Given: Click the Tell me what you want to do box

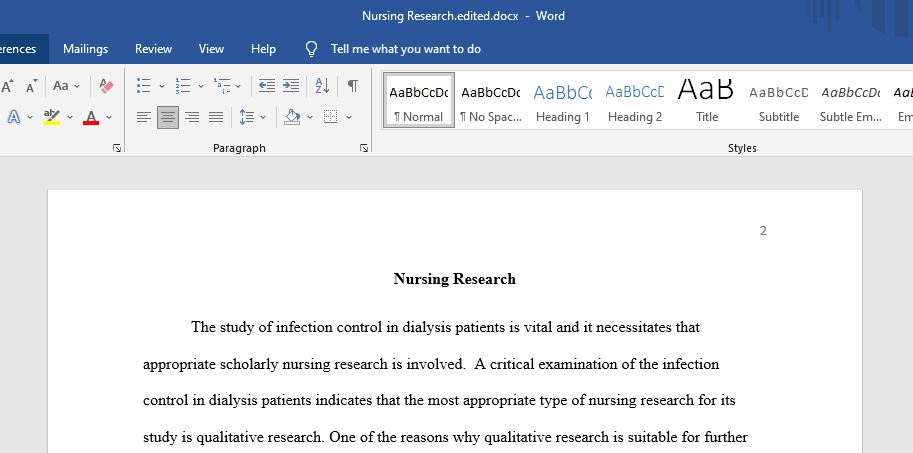Looking at the screenshot, I should [x=406, y=49].
